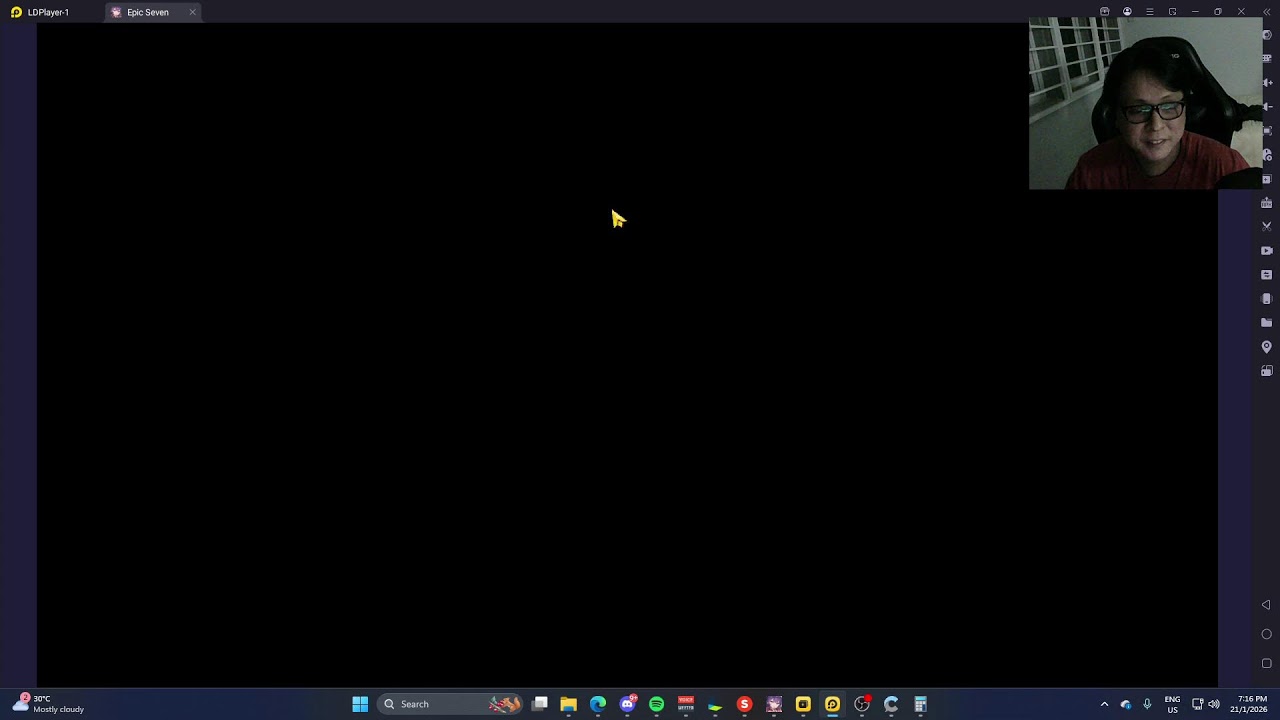Viewport: 1280px width, 720px height.
Task: Tap the Android home circle button
Action: pos(1266,634)
